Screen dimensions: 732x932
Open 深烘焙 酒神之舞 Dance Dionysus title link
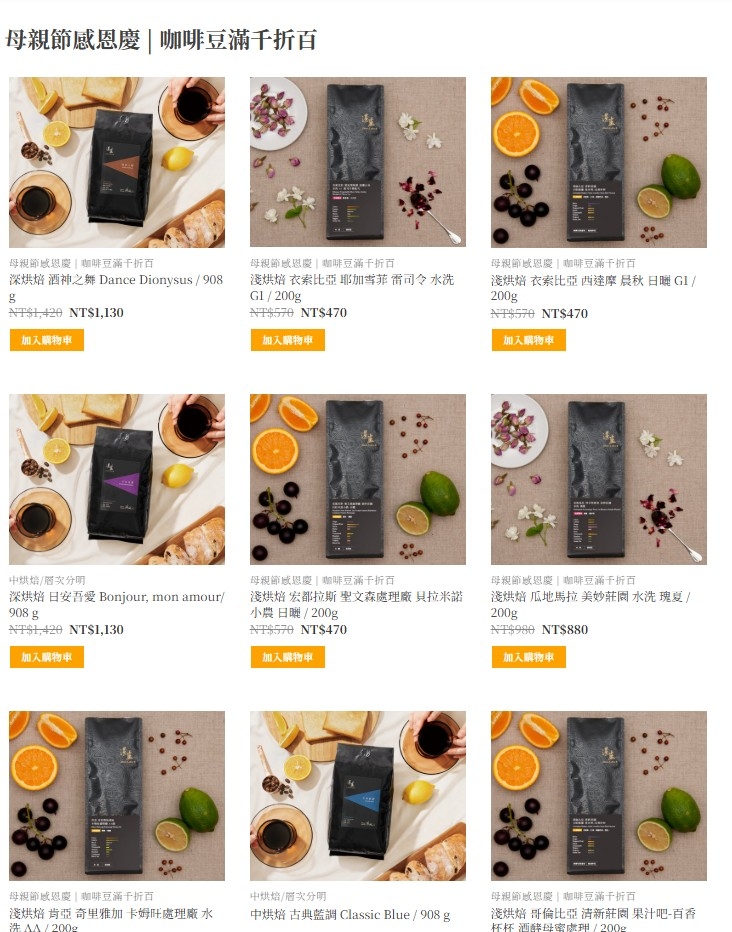[x=116, y=288]
